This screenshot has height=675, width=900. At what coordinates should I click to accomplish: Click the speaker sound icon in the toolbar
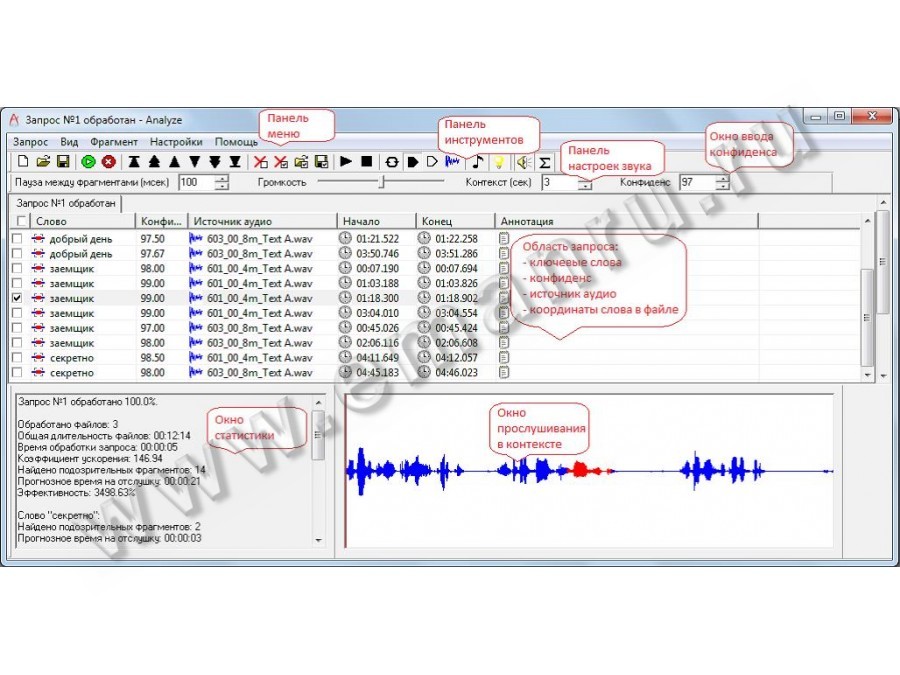point(522,161)
